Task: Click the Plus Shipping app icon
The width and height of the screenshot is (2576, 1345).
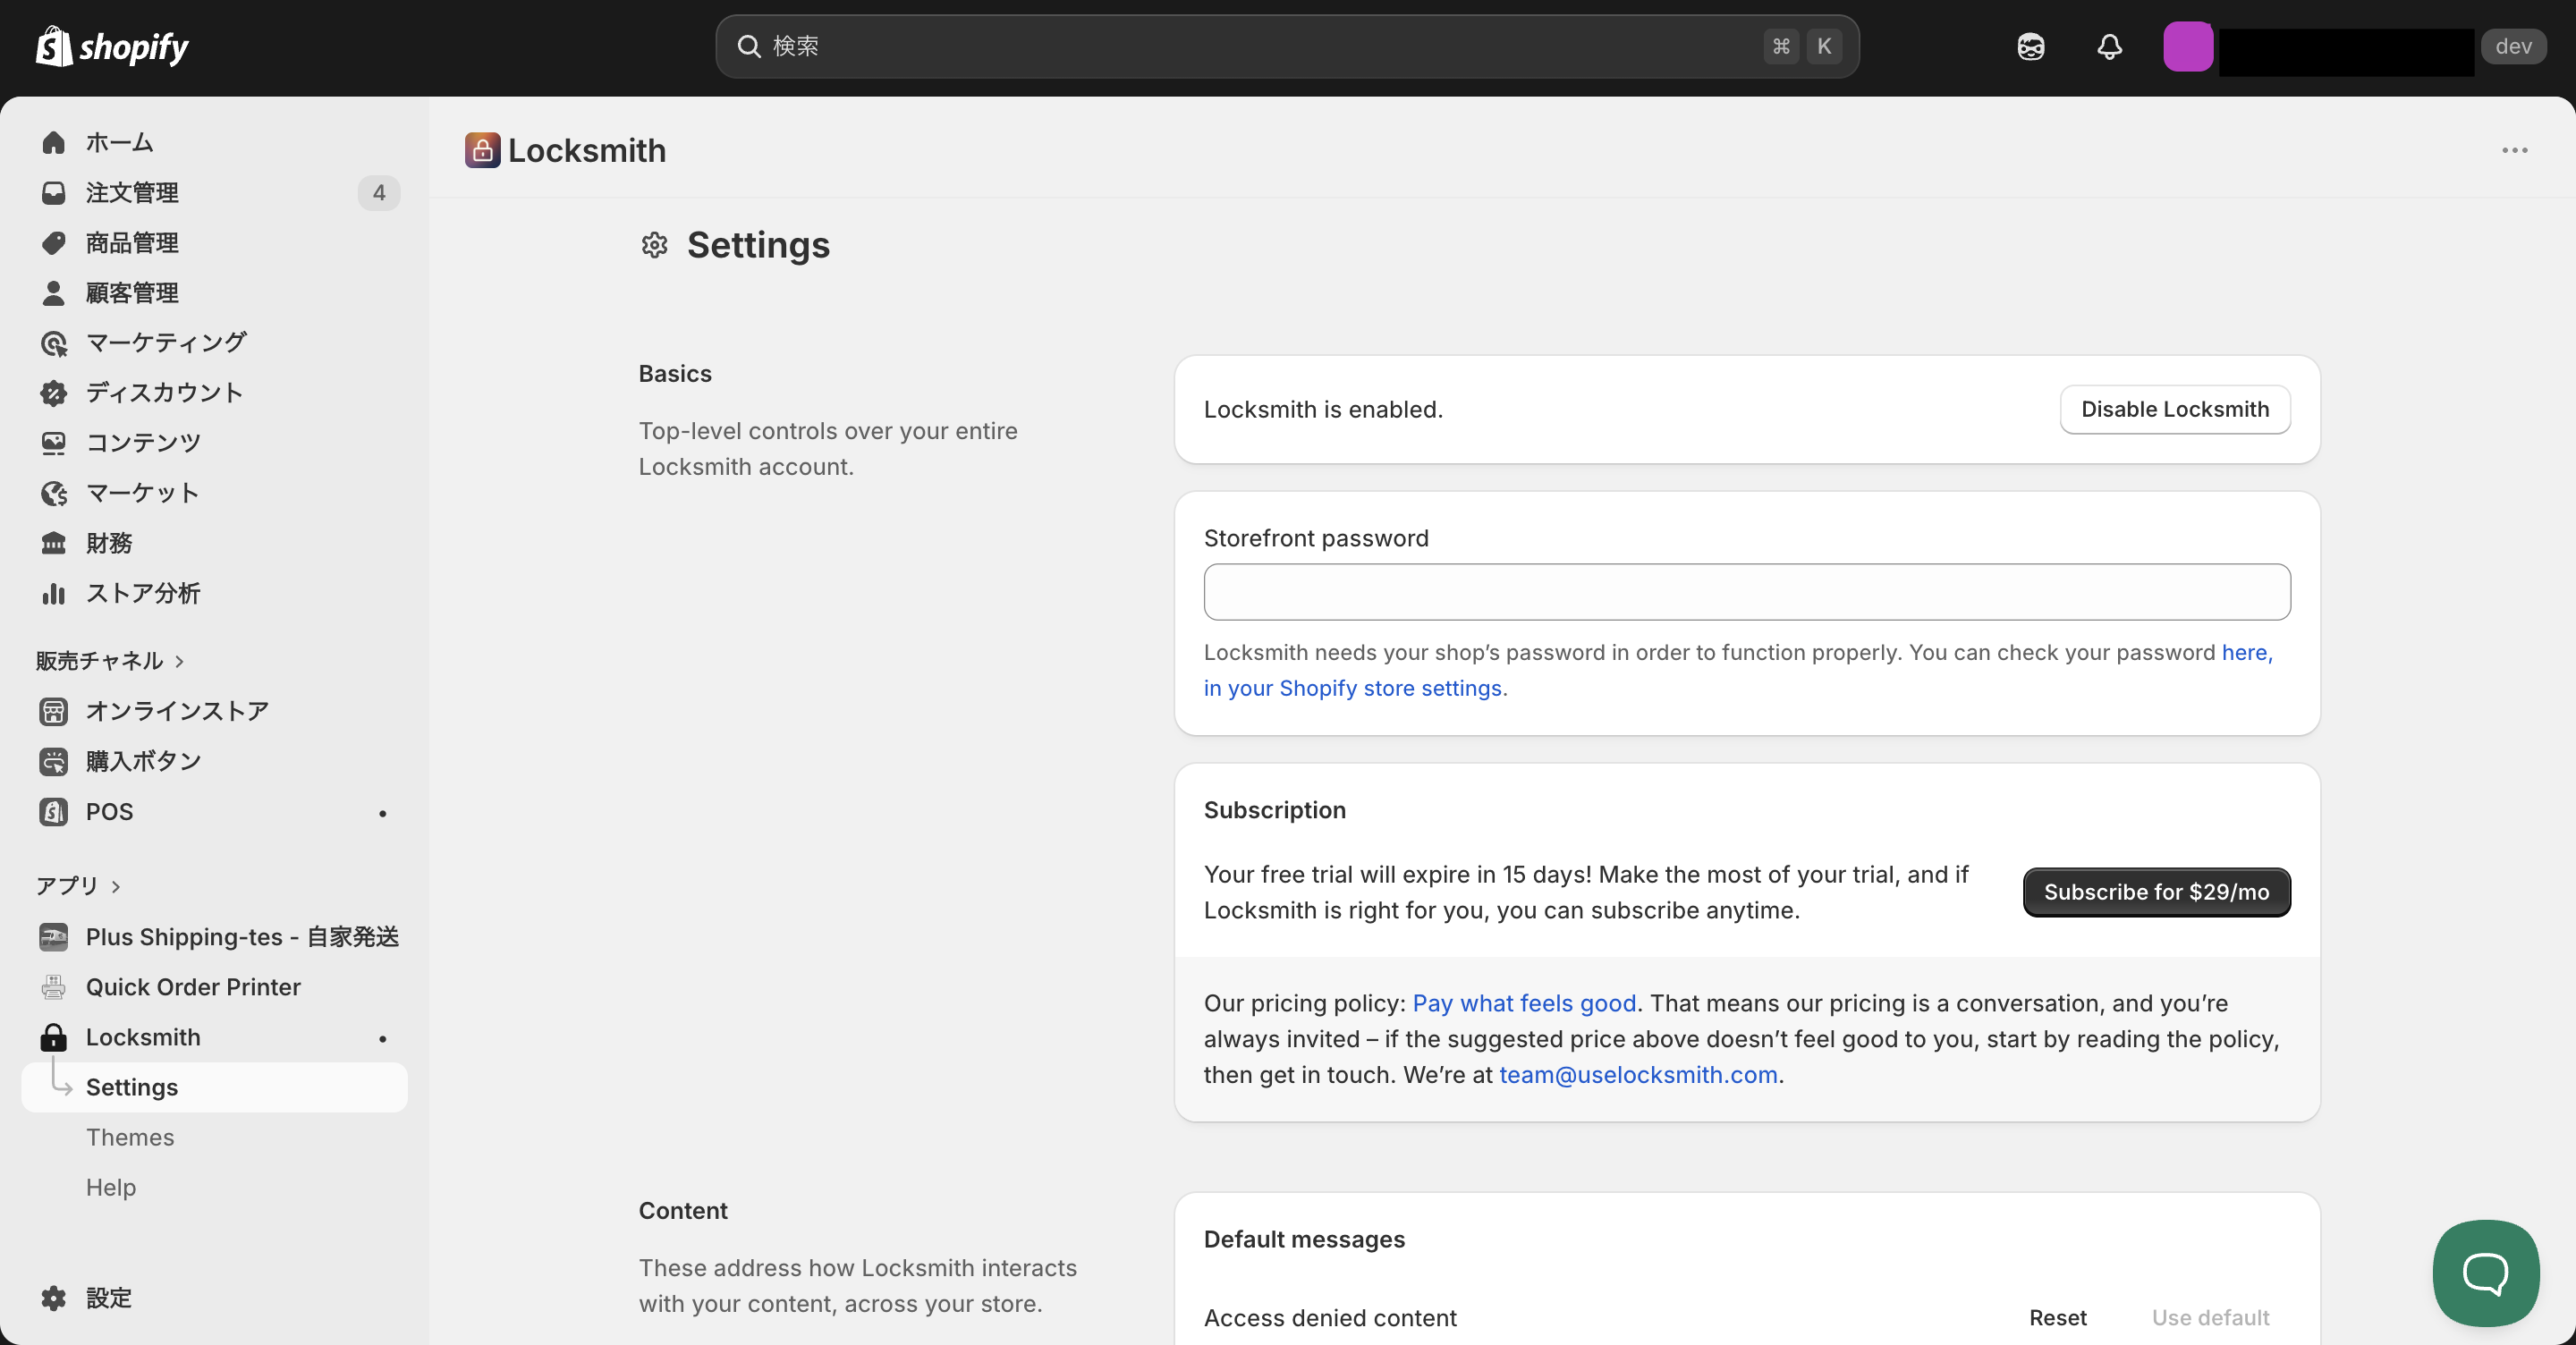Action: coord(54,937)
